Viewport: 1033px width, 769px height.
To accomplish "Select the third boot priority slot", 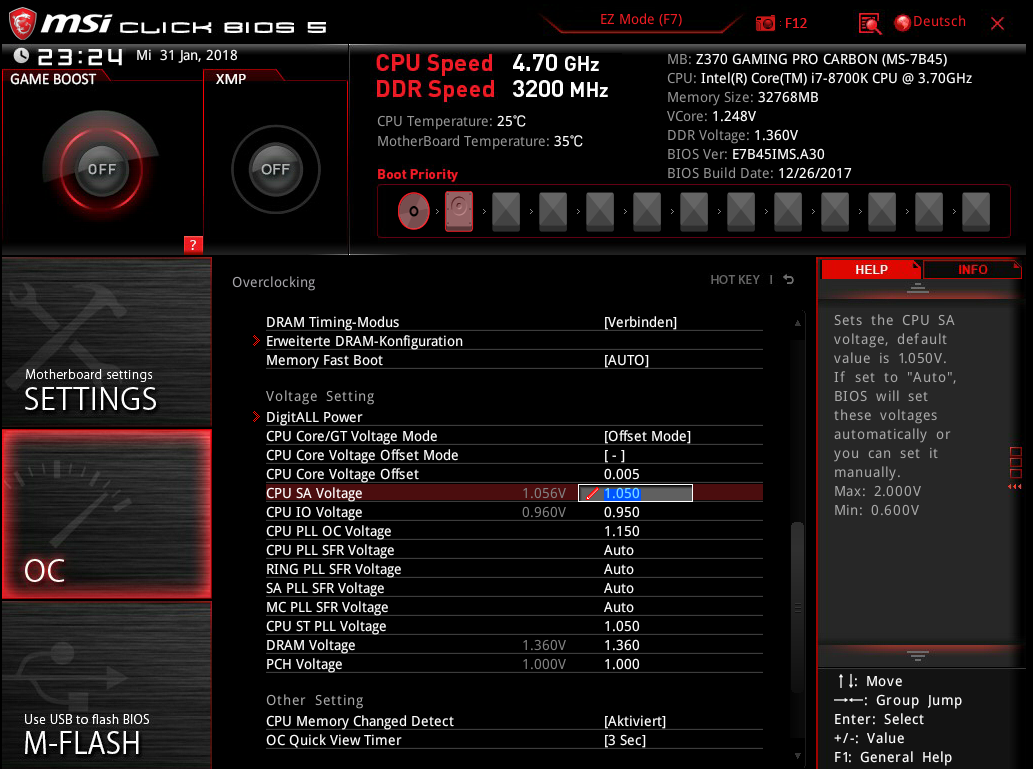I will pos(506,211).
